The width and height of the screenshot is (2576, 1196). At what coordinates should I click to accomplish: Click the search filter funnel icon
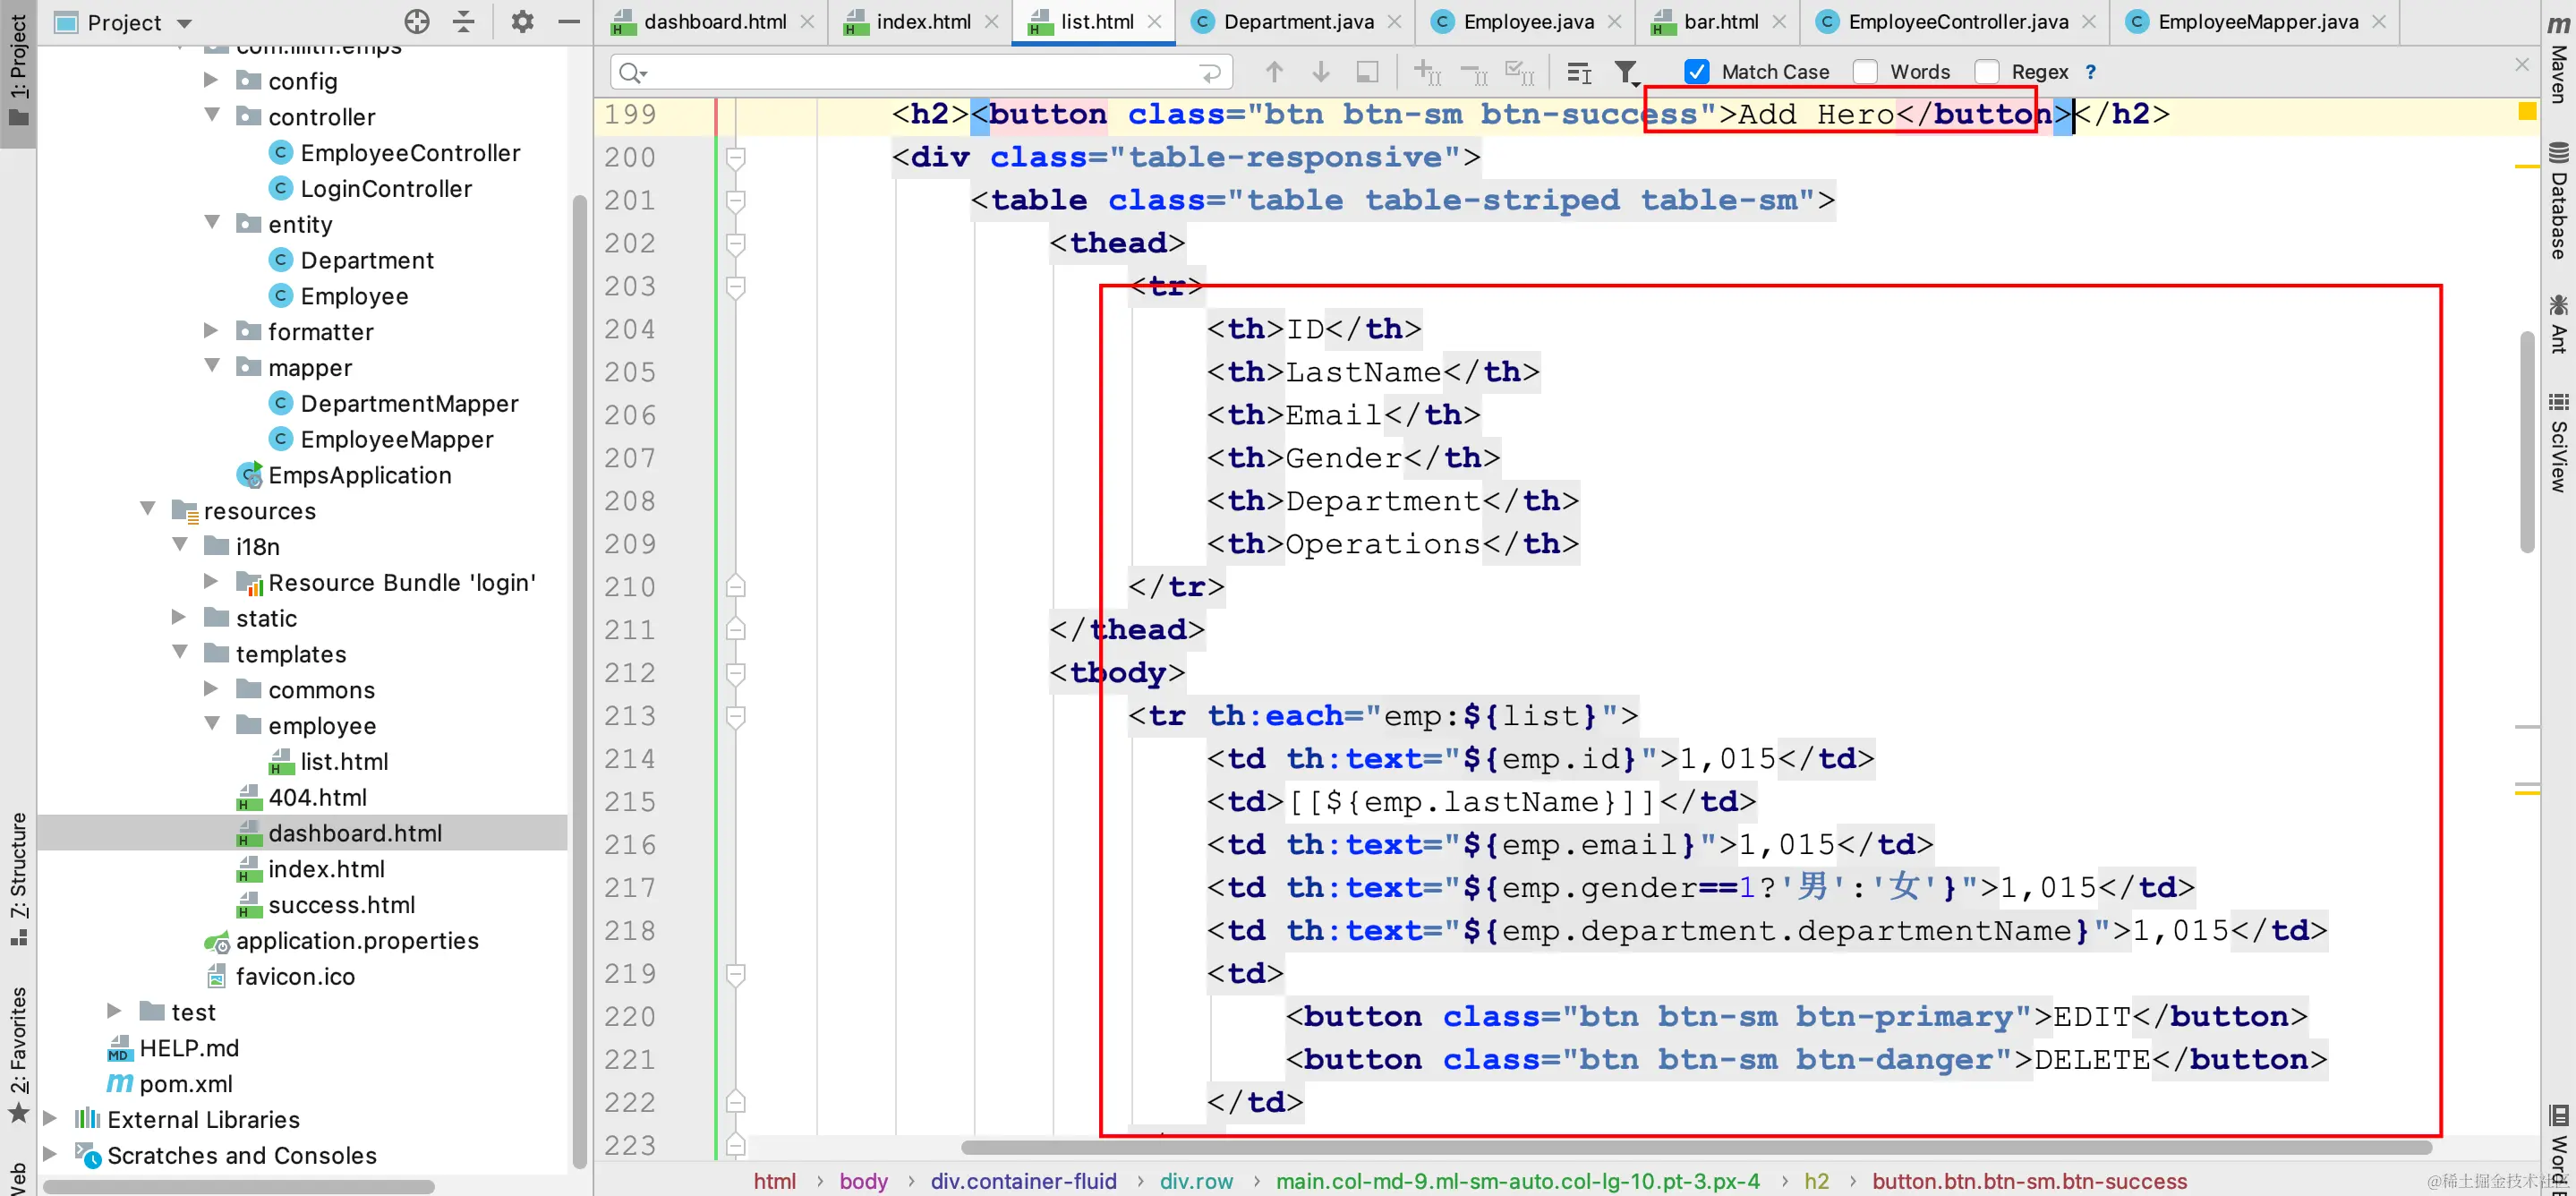tap(1627, 72)
